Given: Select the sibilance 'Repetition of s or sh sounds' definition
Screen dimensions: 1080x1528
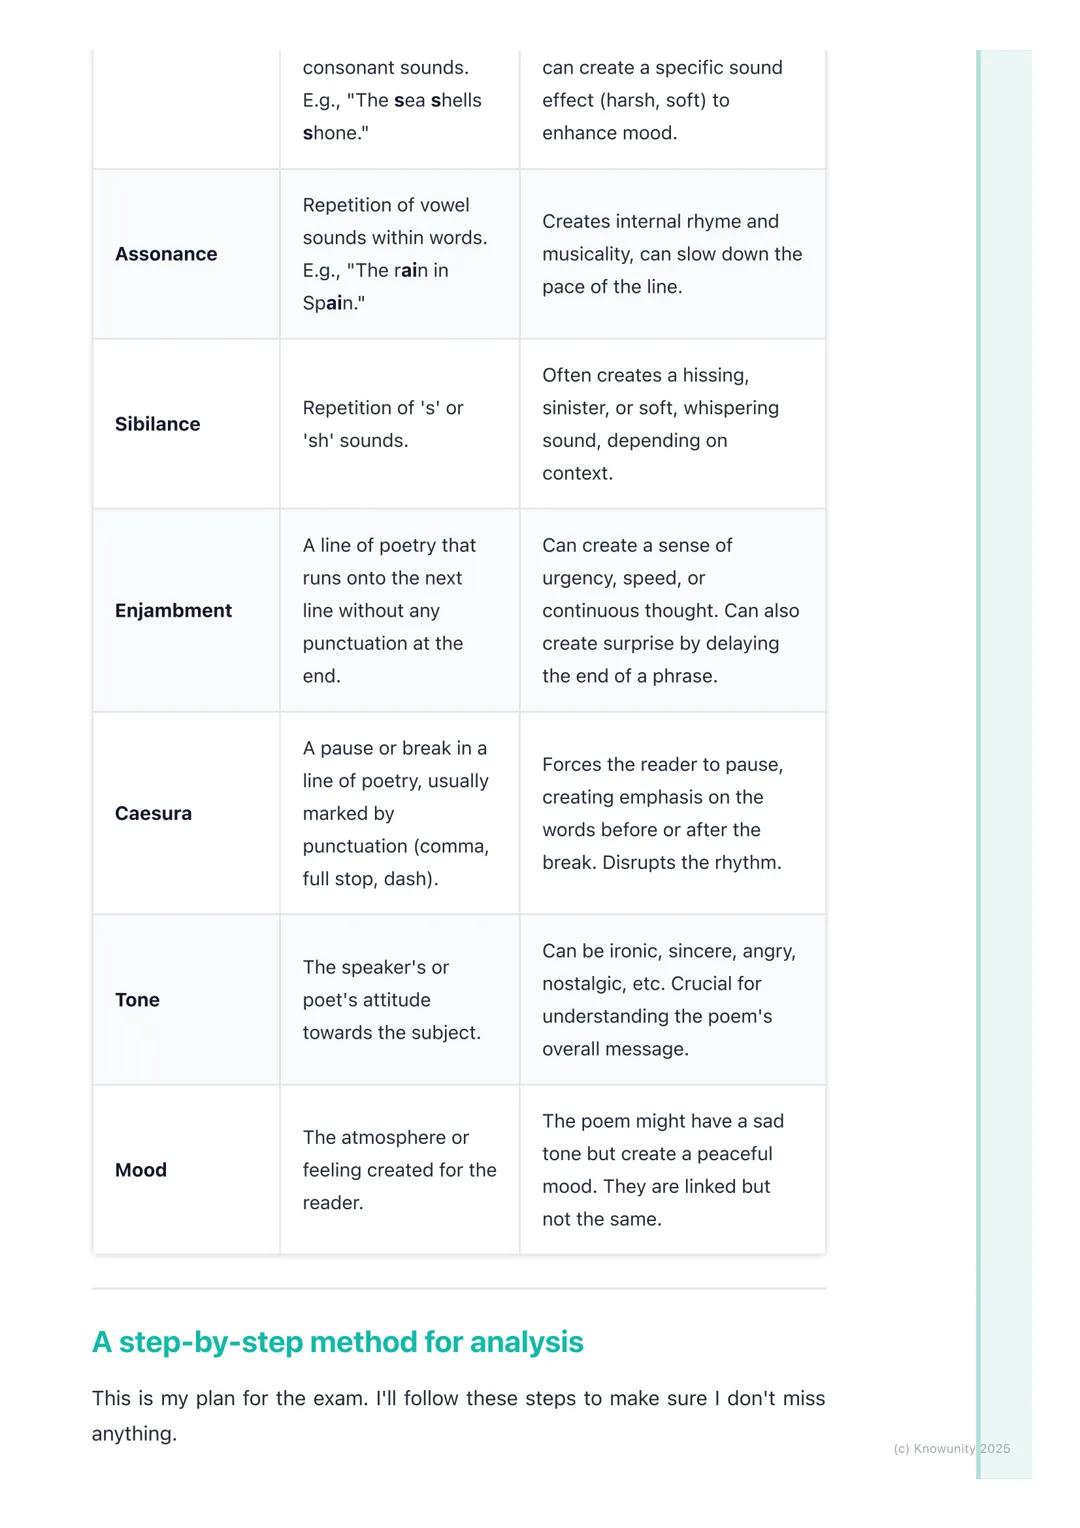Looking at the screenshot, I should [383, 424].
